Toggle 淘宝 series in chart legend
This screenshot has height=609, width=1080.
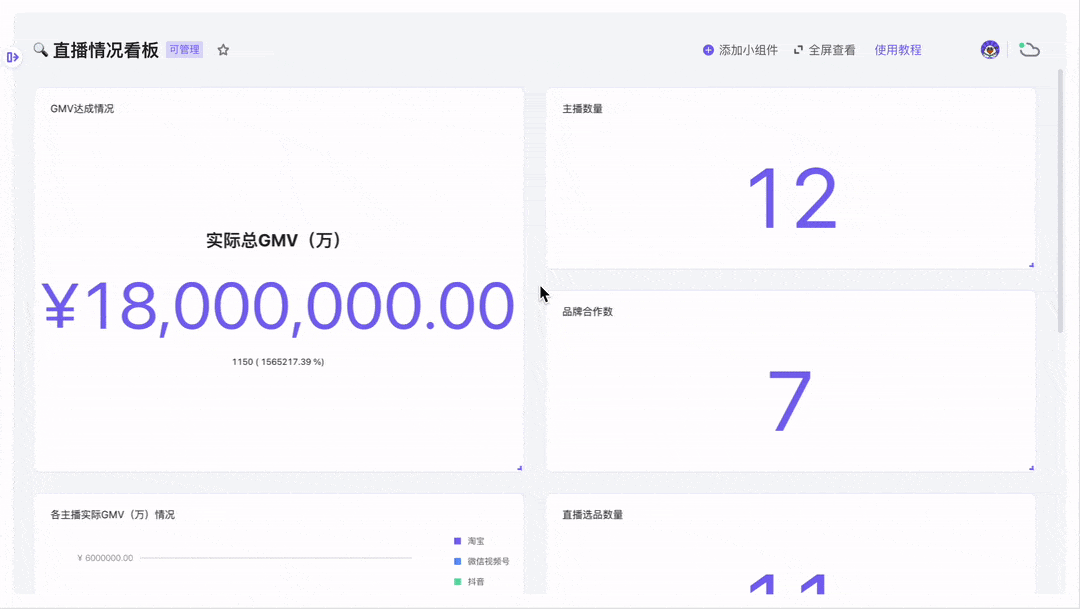(475, 541)
